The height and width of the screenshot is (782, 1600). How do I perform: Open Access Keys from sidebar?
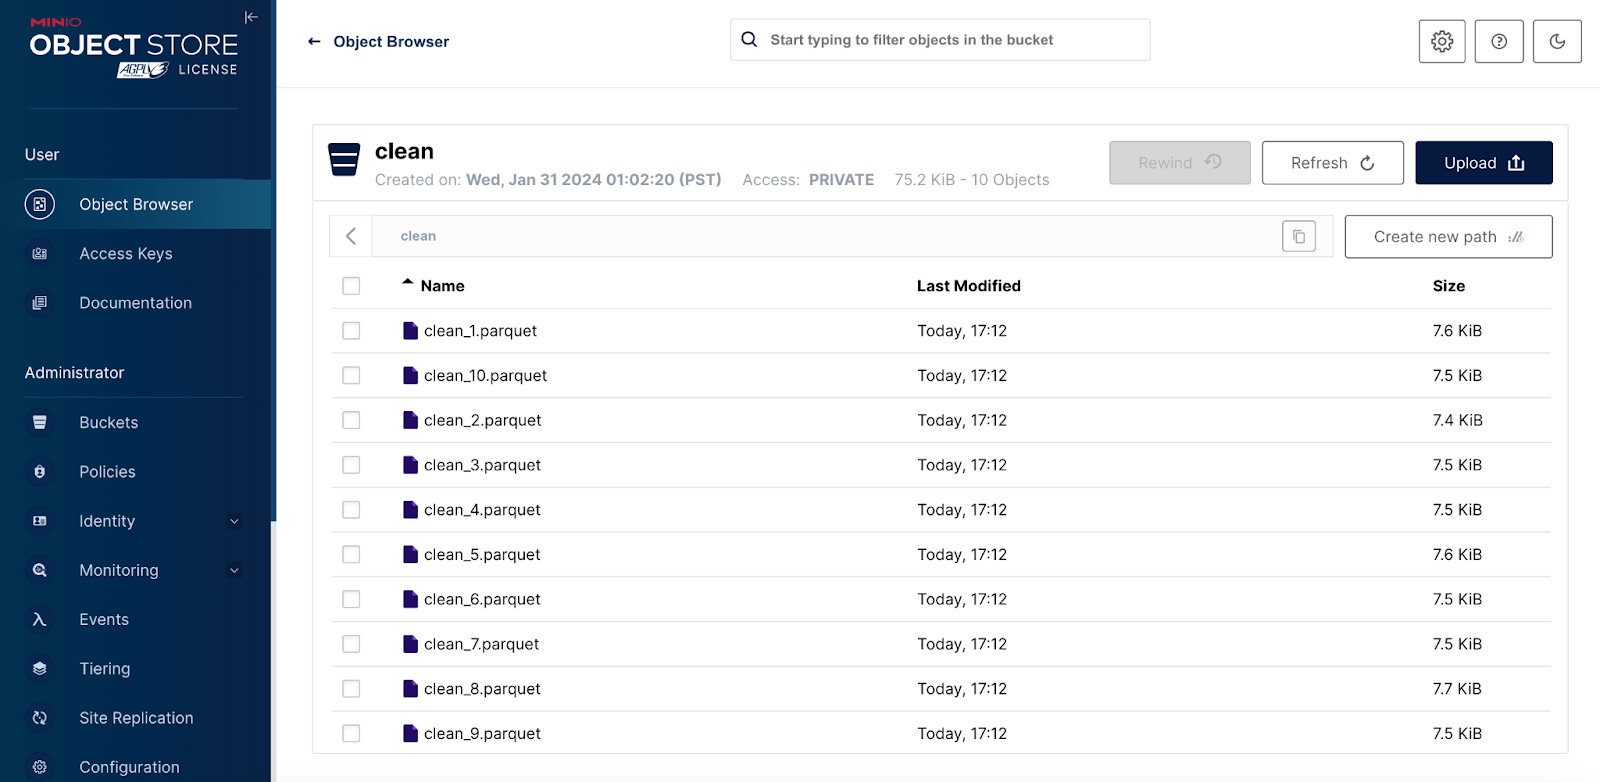(126, 254)
